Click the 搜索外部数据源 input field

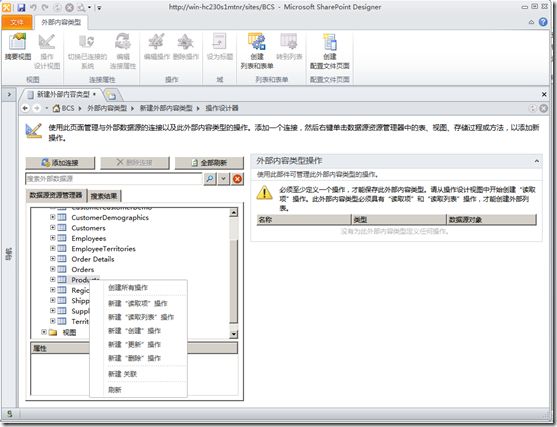(114, 179)
